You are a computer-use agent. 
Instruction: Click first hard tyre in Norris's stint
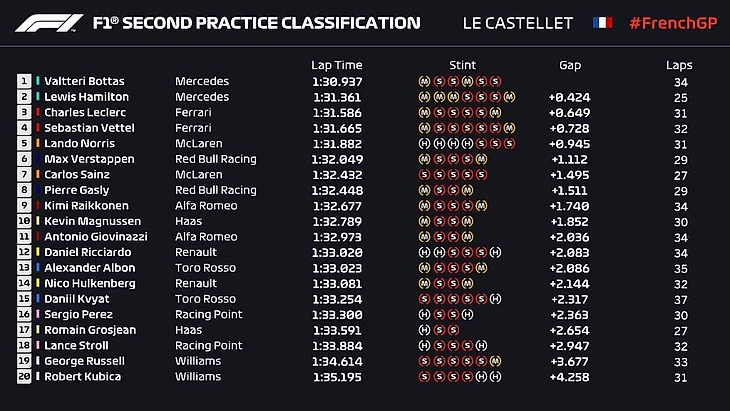(x=425, y=143)
